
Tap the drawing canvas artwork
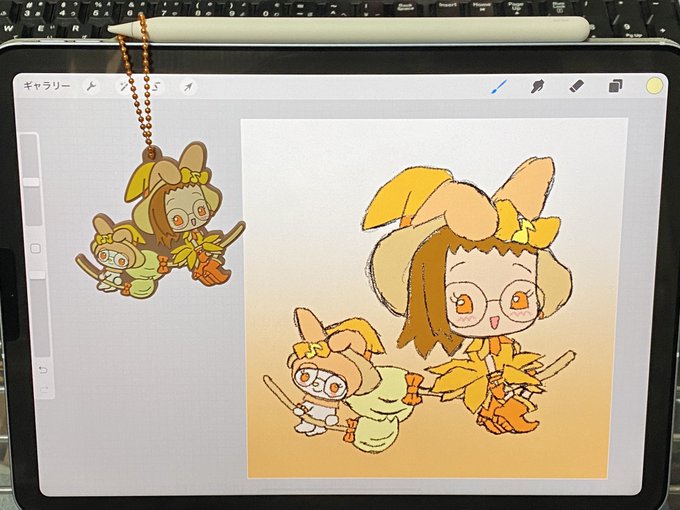(434, 298)
